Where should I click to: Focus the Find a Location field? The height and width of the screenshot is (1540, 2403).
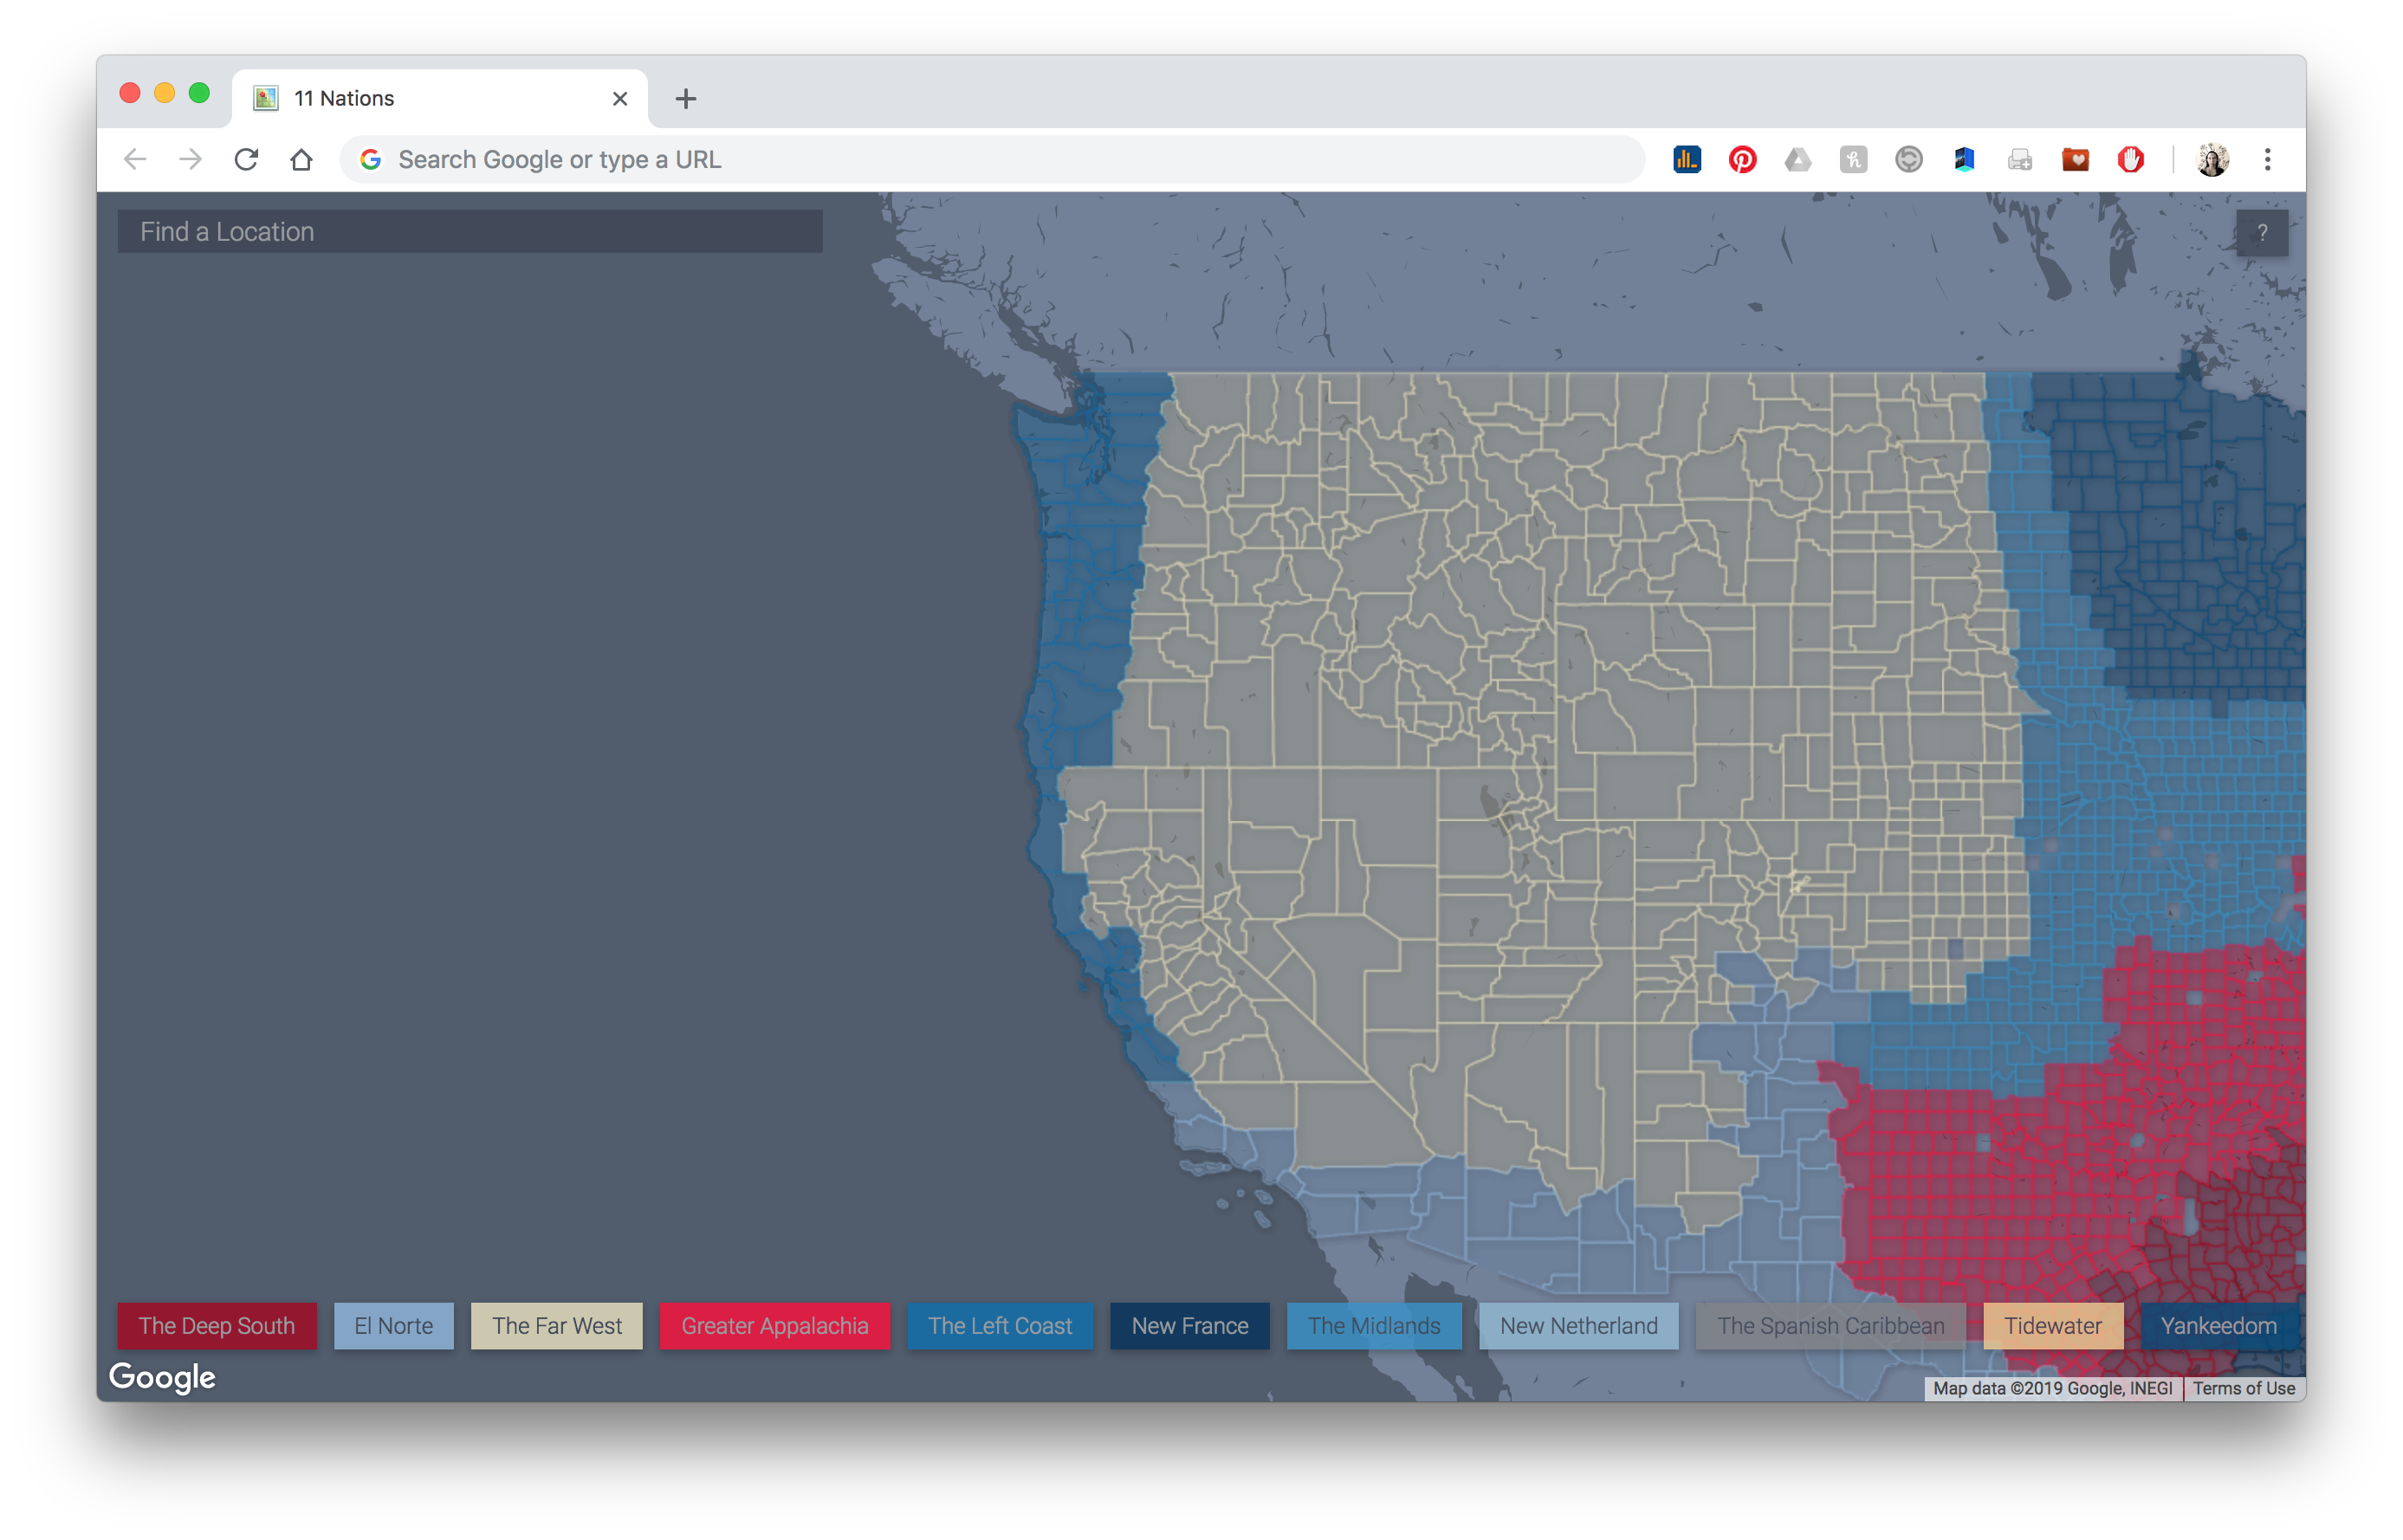pyautogui.click(x=470, y=232)
